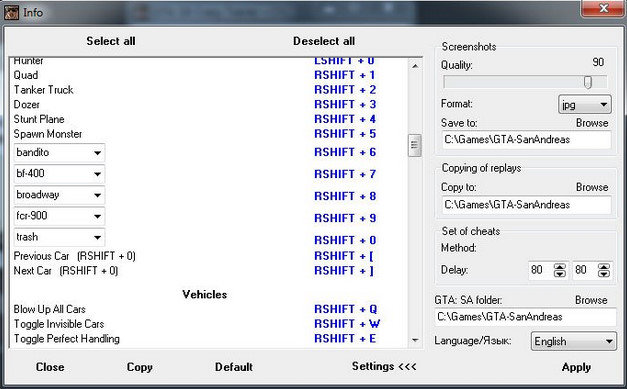Open the bandito vehicle dropdown
Viewport: 627px width, 389px height.
(59, 153)
